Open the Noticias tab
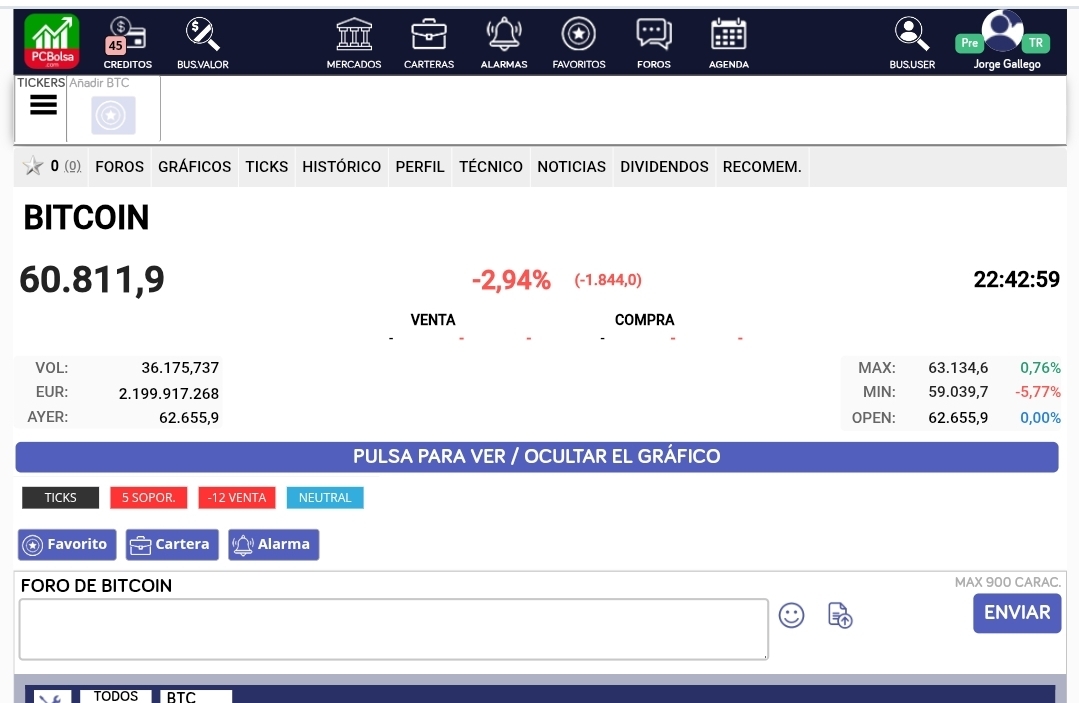Screen dimensions: 1079x703 click(571, 166)
